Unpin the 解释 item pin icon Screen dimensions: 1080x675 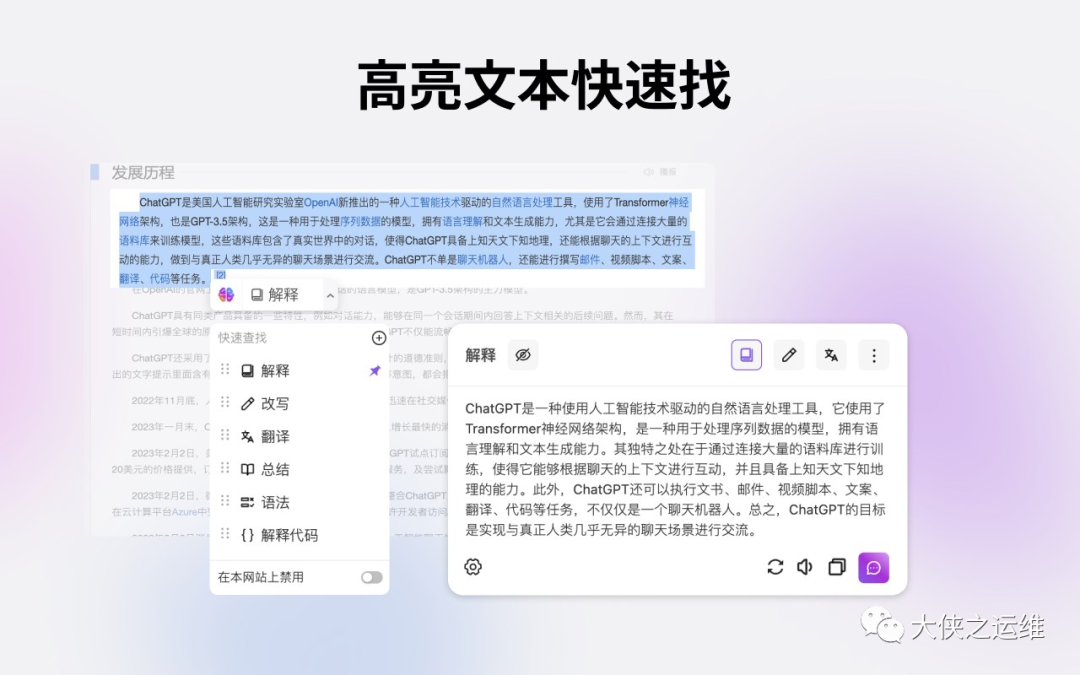375,371
